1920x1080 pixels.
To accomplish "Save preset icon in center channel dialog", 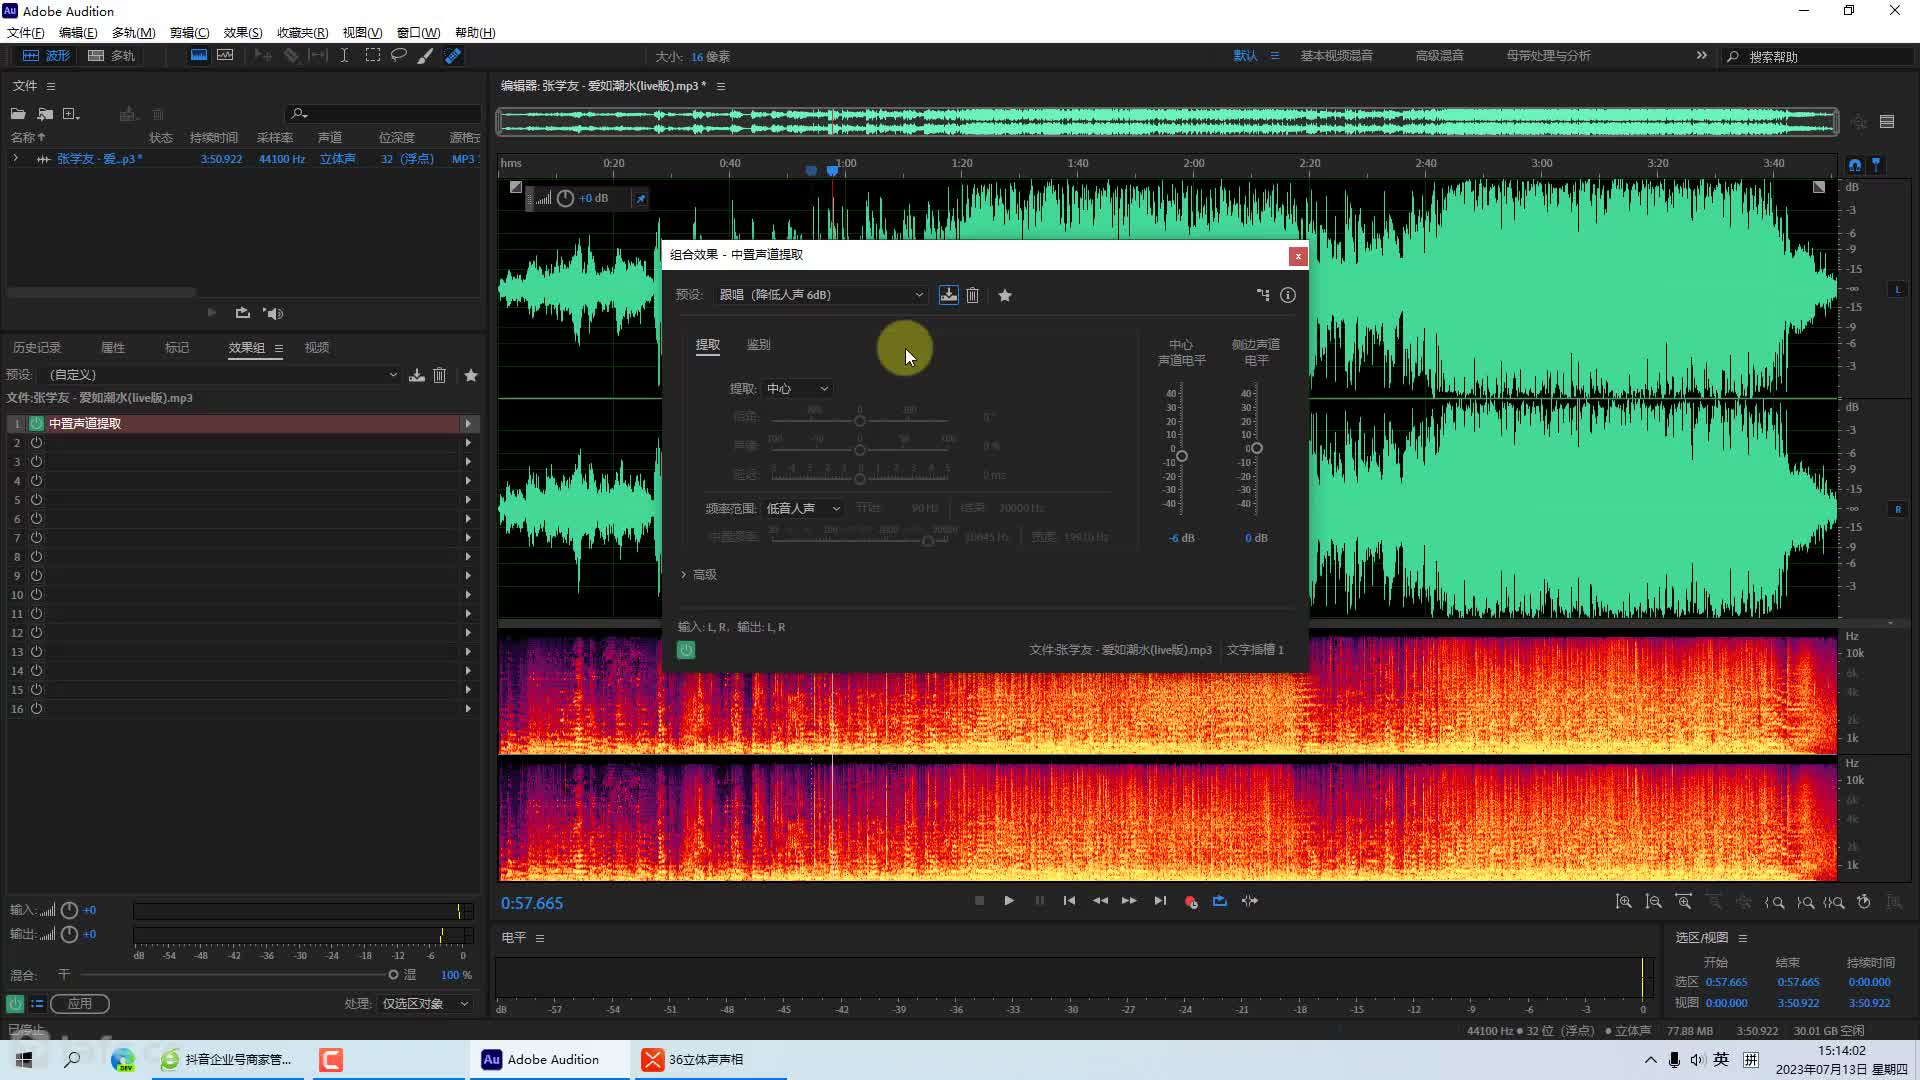I will pyautogui.click(x=948, y=295).
